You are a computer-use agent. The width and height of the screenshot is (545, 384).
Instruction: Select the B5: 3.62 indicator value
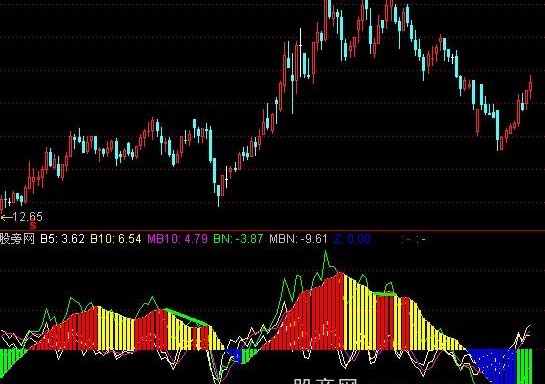click(63, 239)
